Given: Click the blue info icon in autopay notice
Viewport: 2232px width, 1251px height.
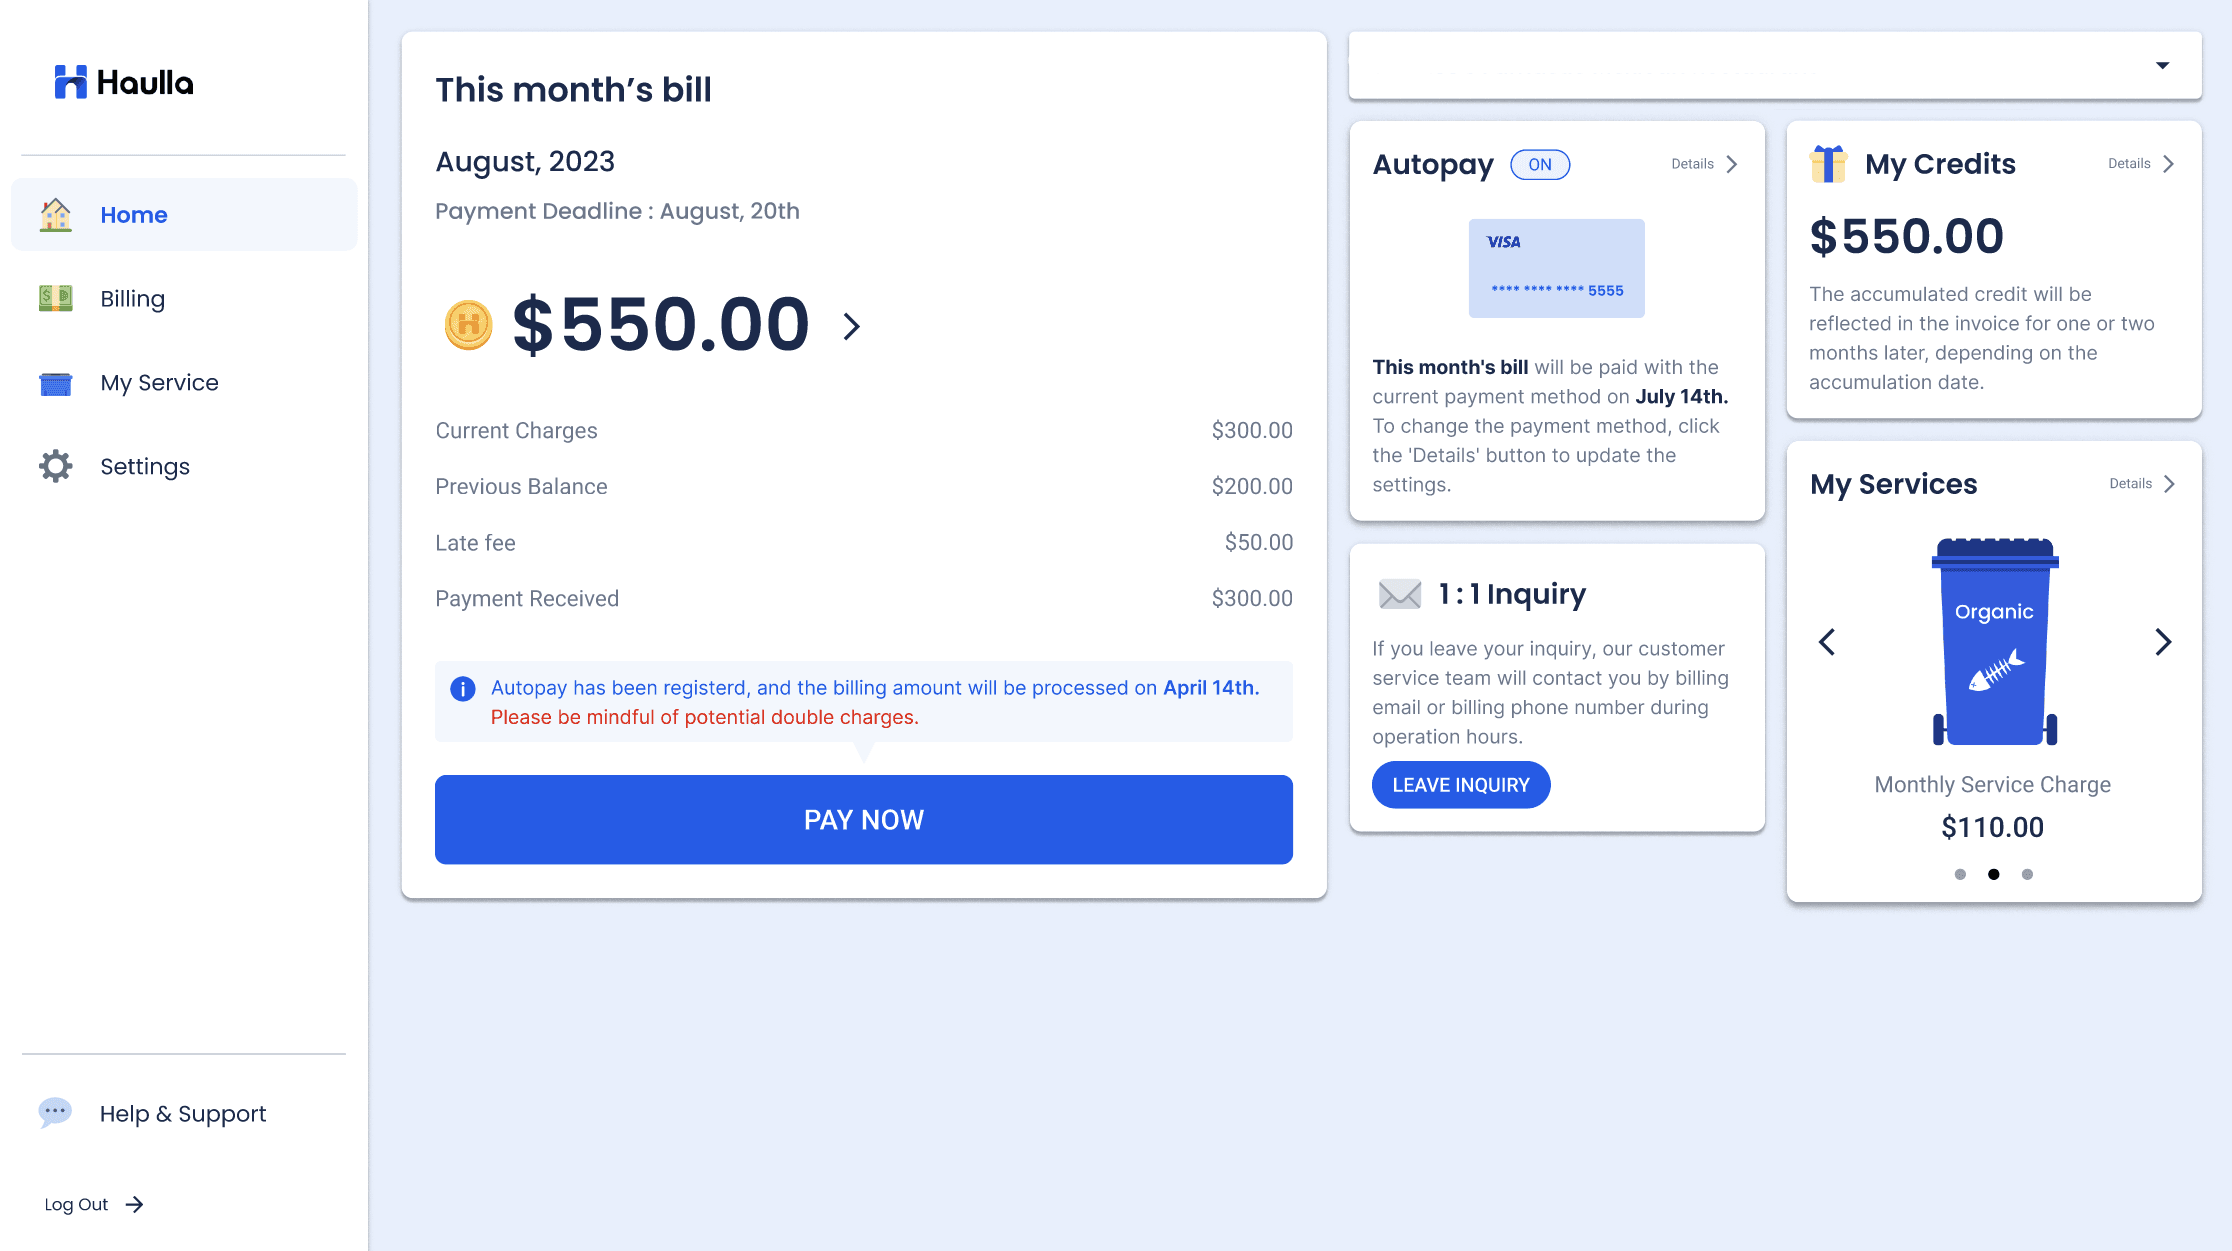Looking at the screenshot, I should coord(462,688).
